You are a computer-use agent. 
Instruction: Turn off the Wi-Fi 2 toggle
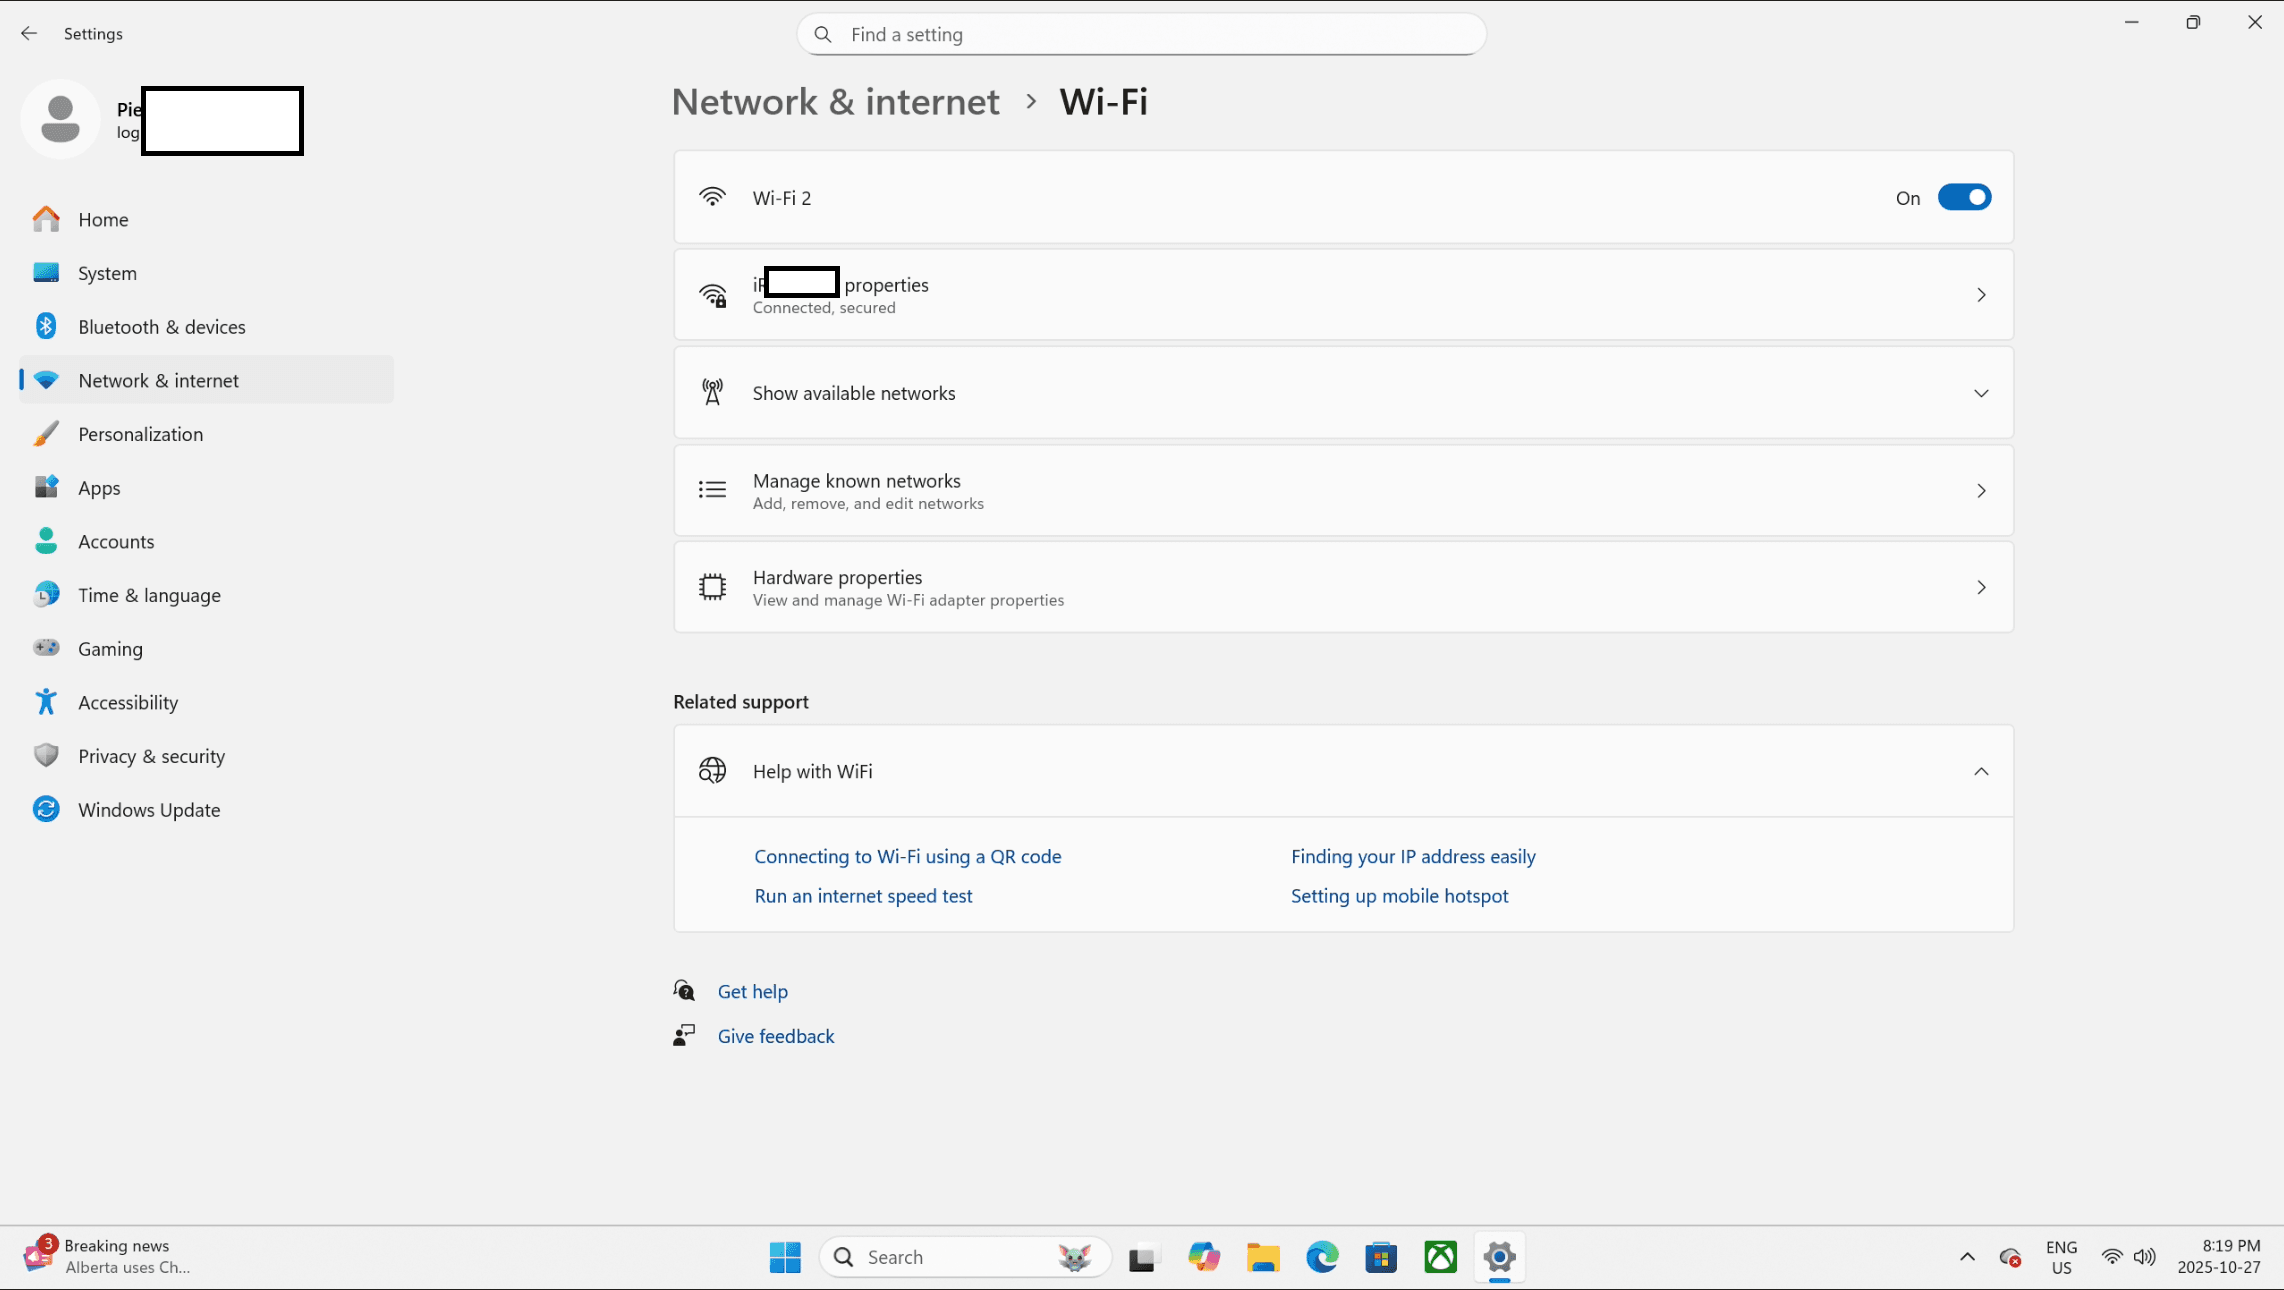[x=1963, y=198]
